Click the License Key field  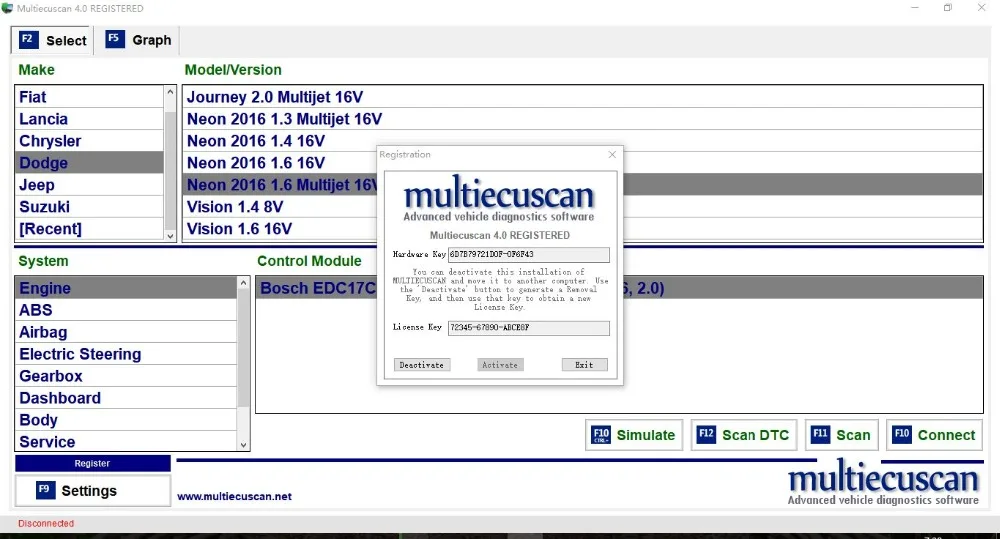tap(528, 328)
